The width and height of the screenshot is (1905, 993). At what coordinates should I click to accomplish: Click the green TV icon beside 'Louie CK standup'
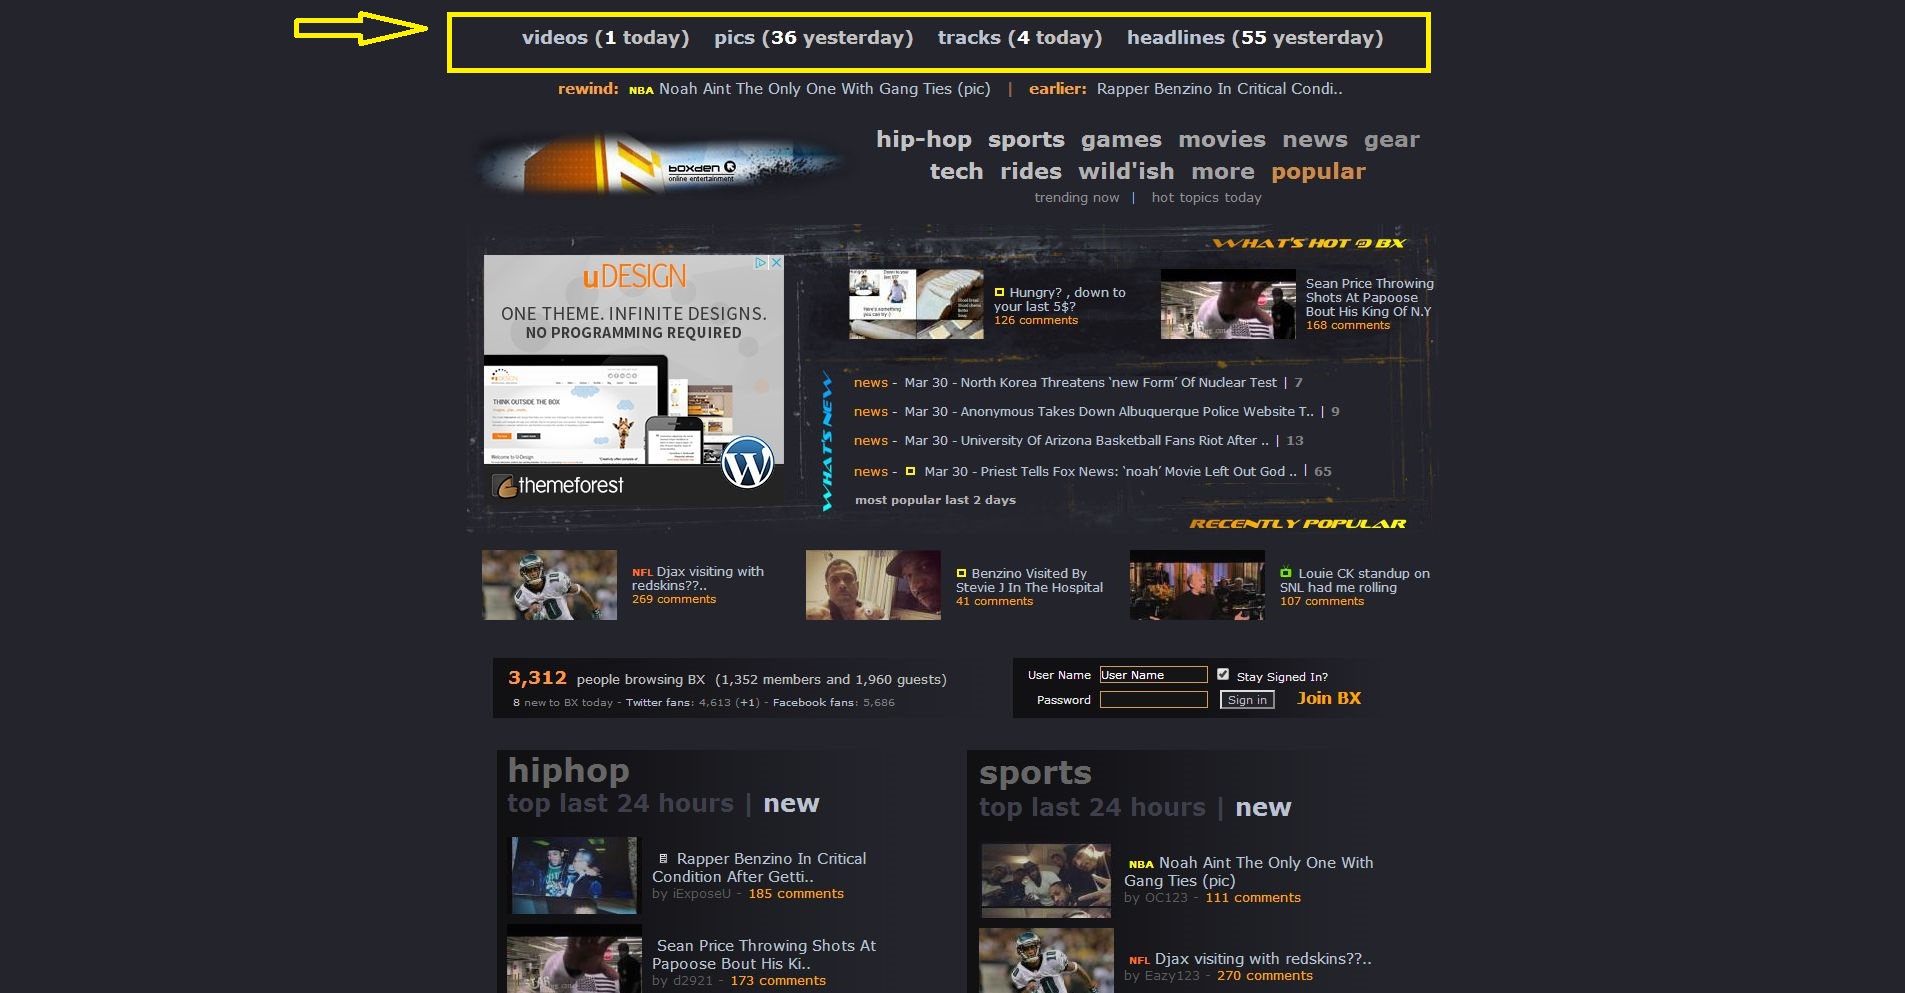(1286, 573)
